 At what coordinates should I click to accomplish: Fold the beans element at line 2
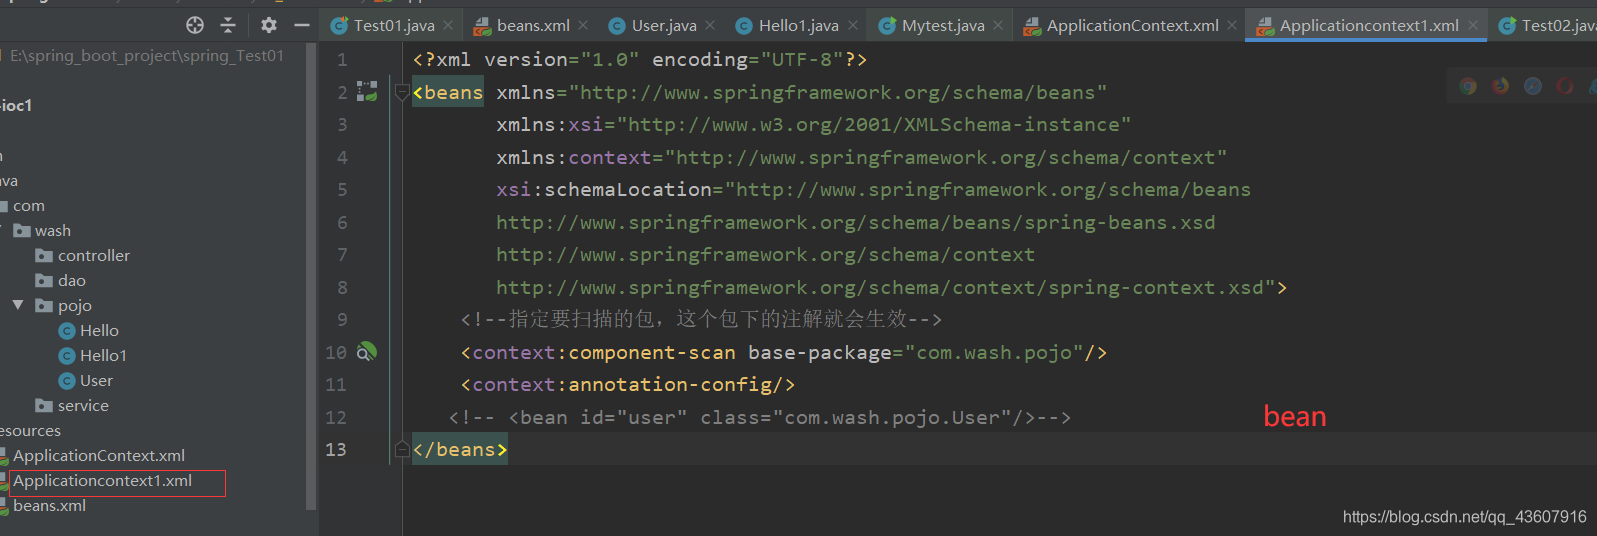tap(402, 93)
